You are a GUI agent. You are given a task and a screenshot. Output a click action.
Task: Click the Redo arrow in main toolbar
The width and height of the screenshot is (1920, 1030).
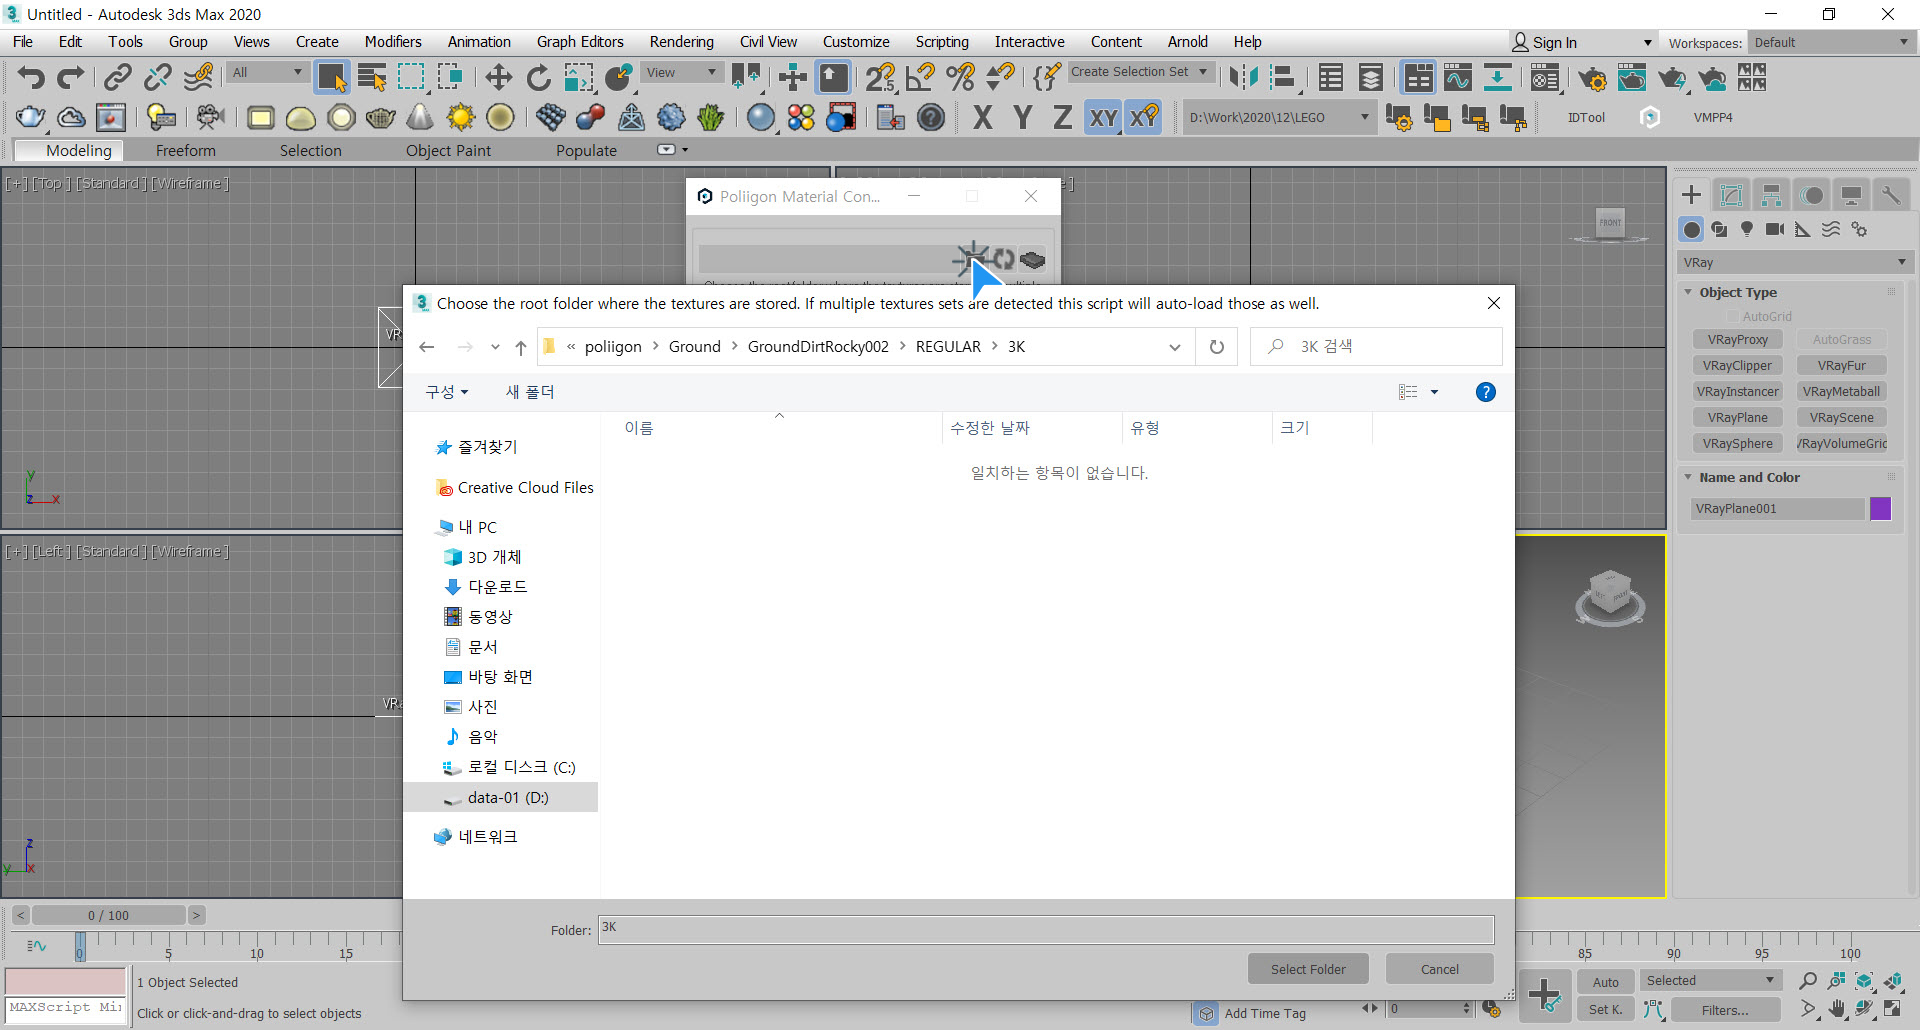point(70,77)
